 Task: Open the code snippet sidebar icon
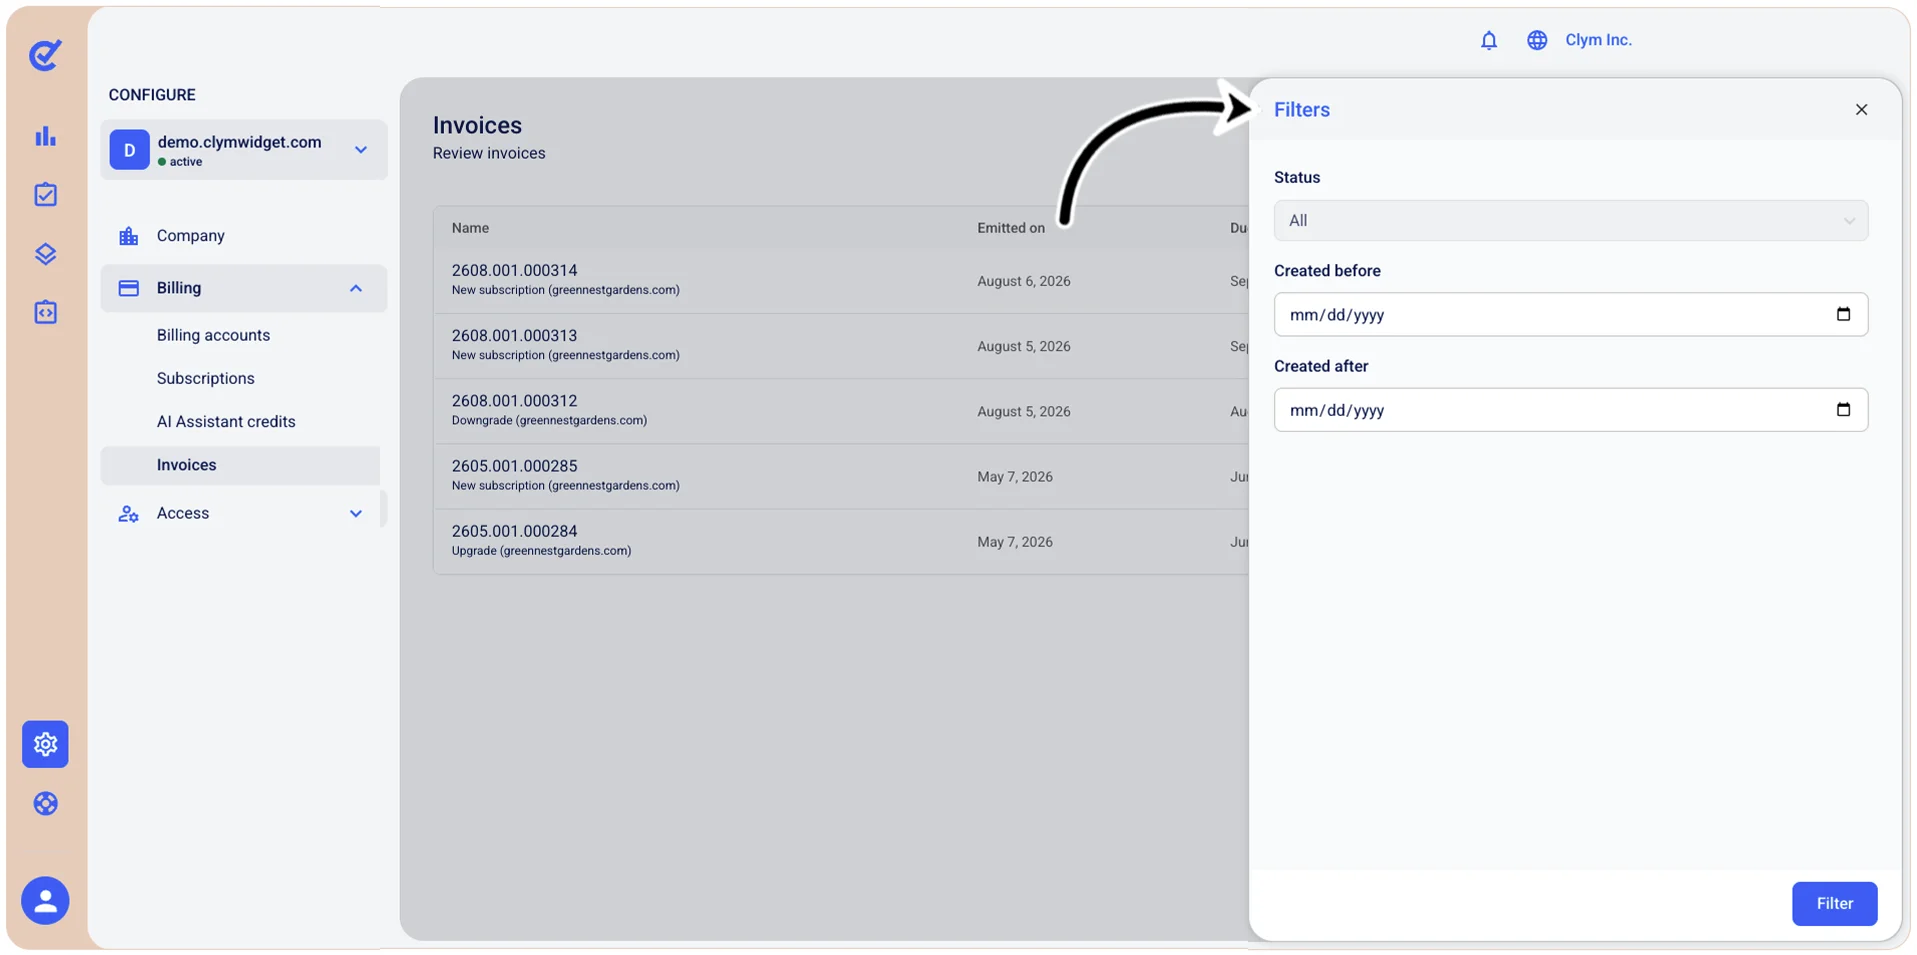[45, 312]
